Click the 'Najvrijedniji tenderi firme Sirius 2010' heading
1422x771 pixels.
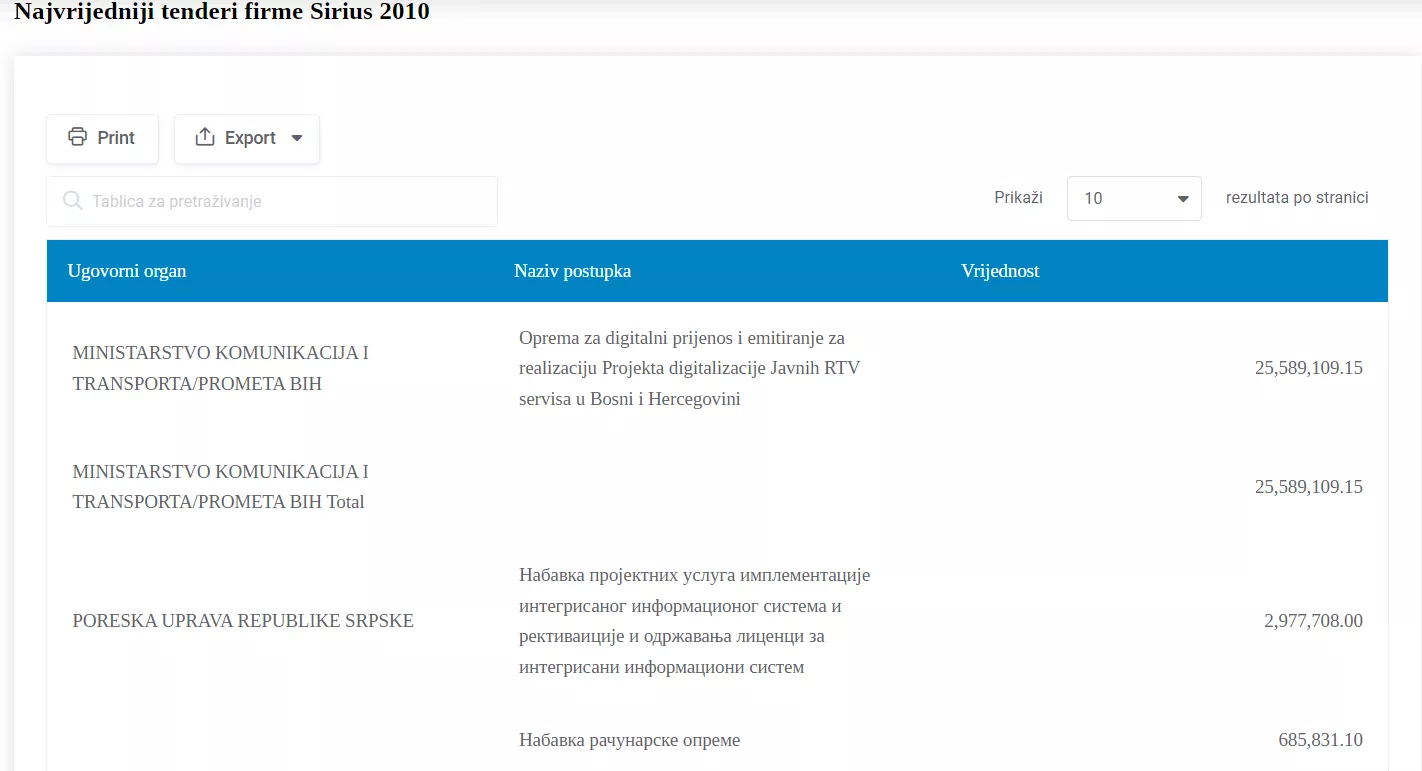222,13
